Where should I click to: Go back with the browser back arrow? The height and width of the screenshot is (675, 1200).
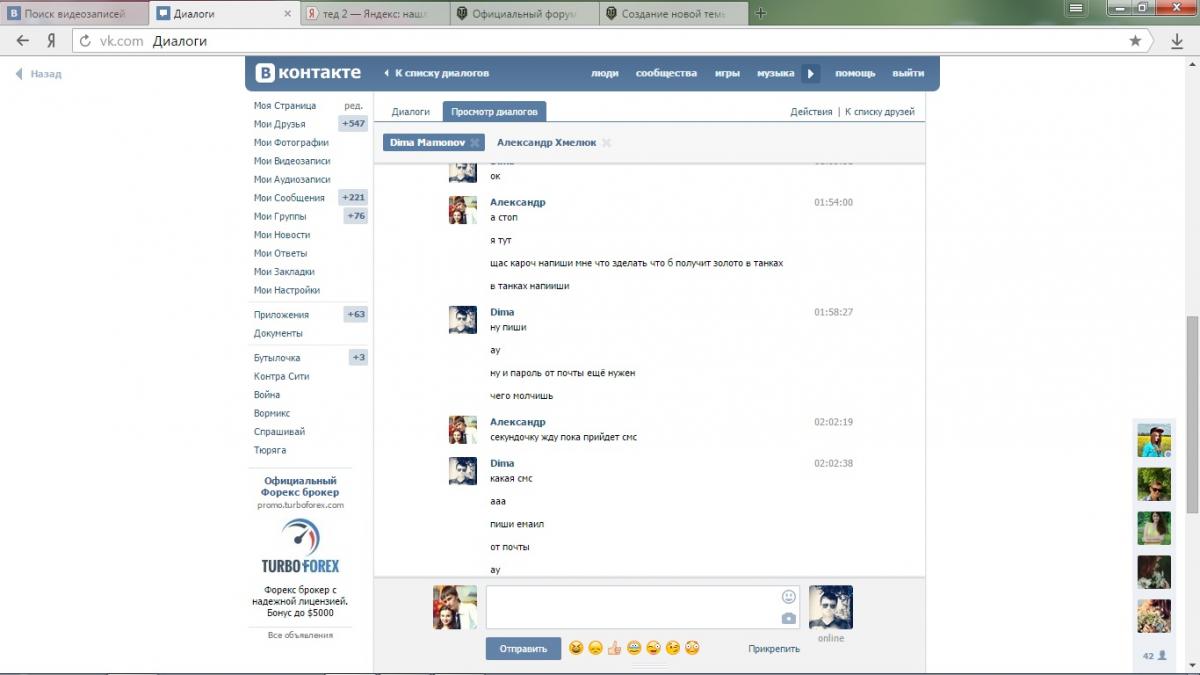tap(23, 41)
